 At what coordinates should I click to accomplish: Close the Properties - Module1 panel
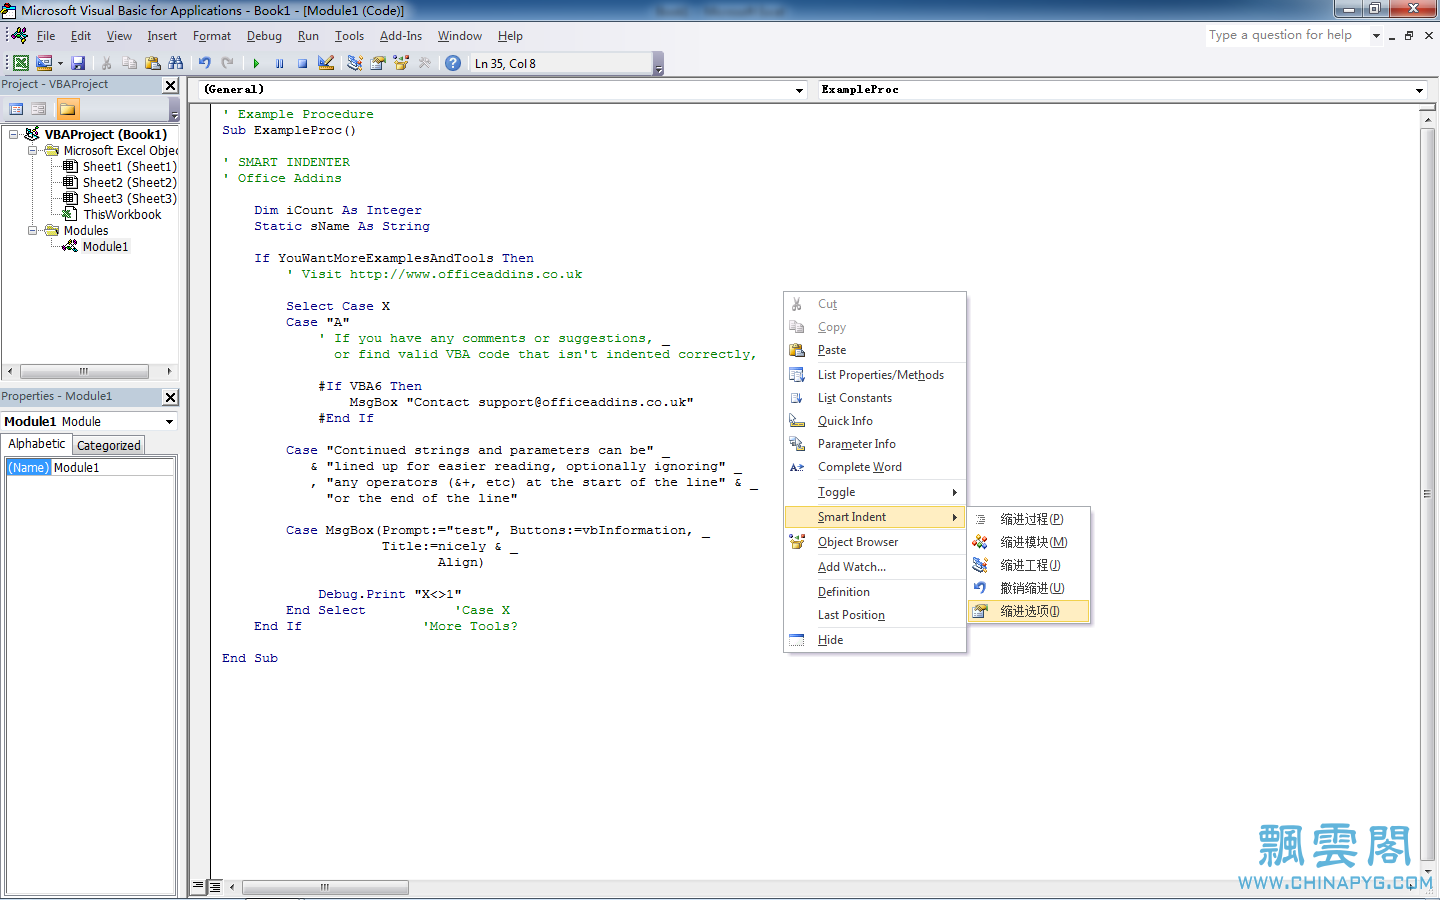coord(170,398)
